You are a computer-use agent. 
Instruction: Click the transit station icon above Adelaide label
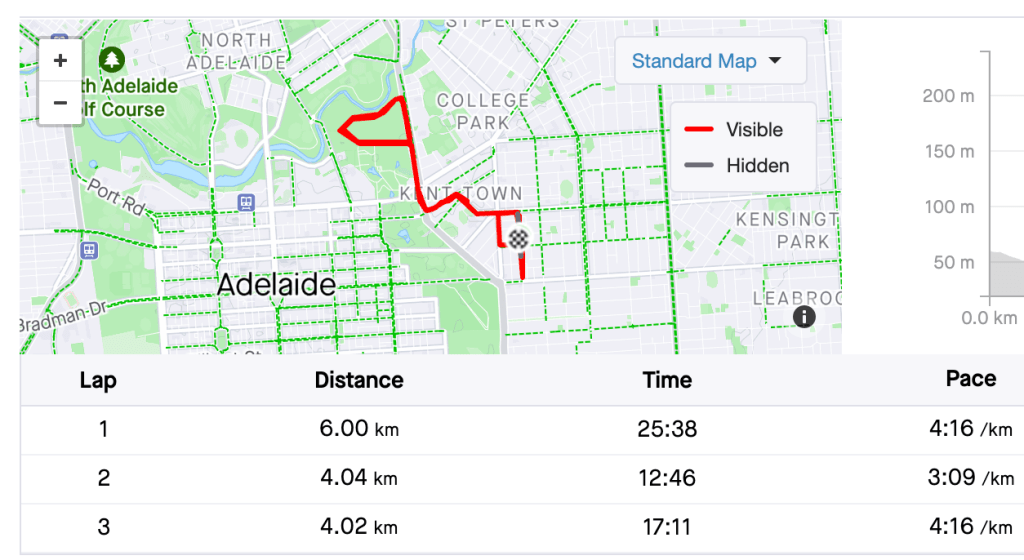246,202
